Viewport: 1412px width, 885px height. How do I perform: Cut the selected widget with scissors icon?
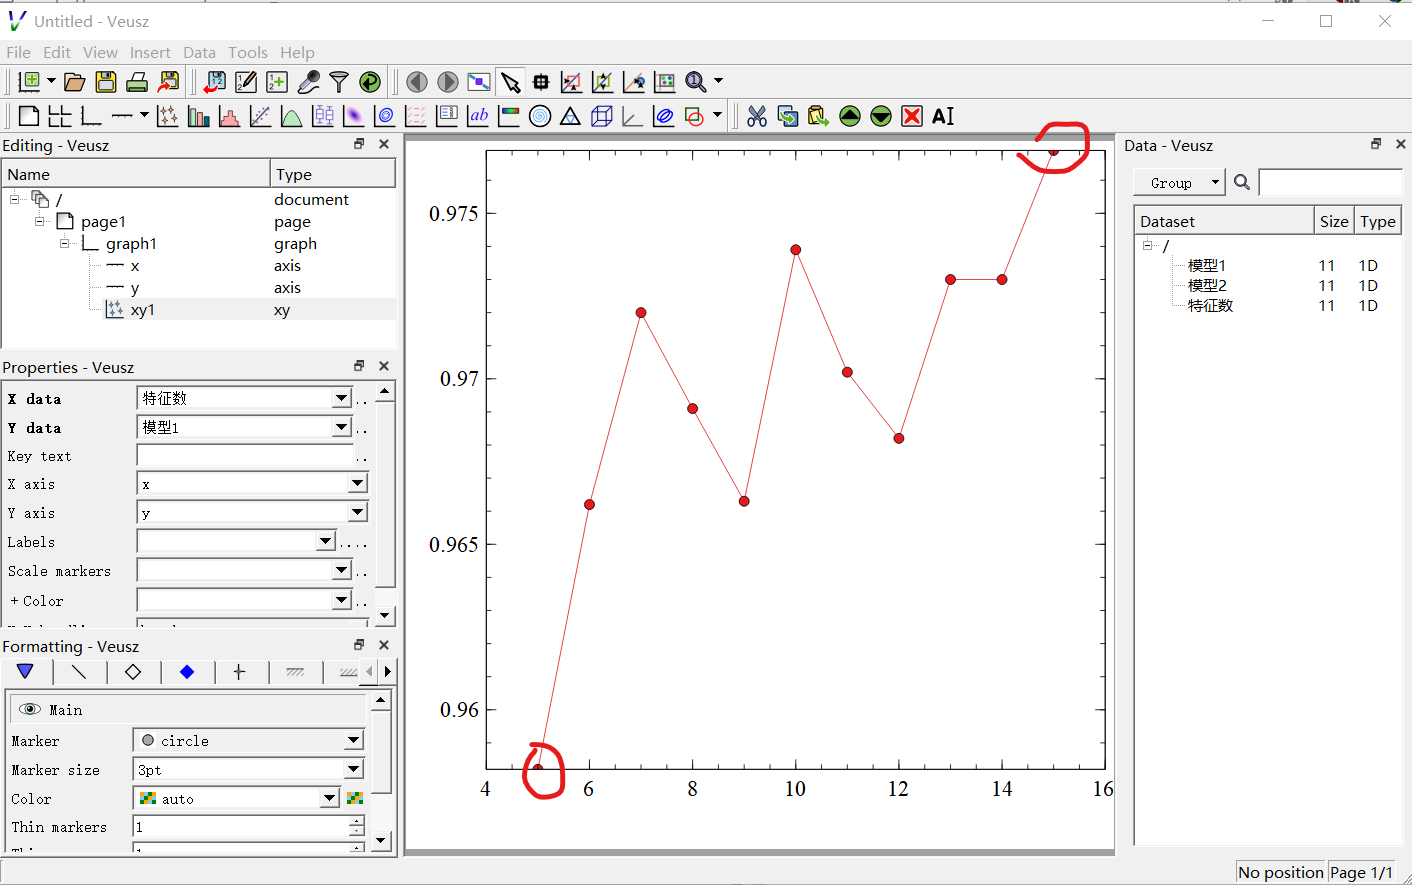point(757,116)
